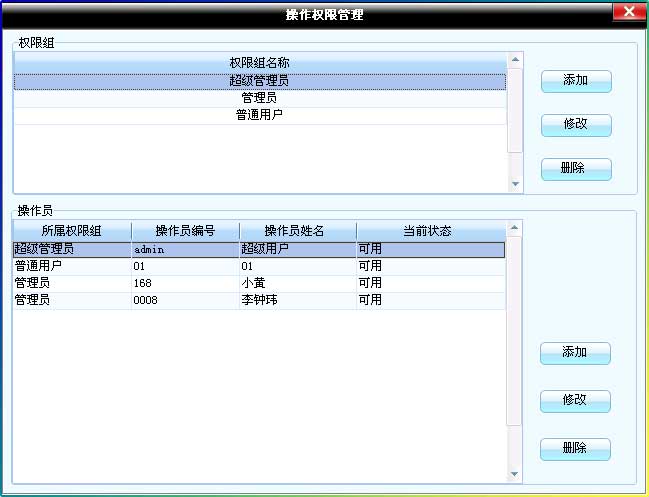Screen dimensions: 649x497
Task: Click the 所属权限组 column header
Action: (71, 231)
